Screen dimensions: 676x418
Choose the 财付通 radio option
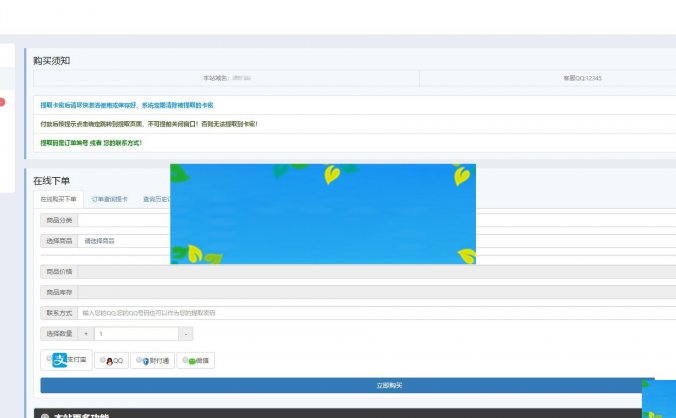click(x=139, y=361)
